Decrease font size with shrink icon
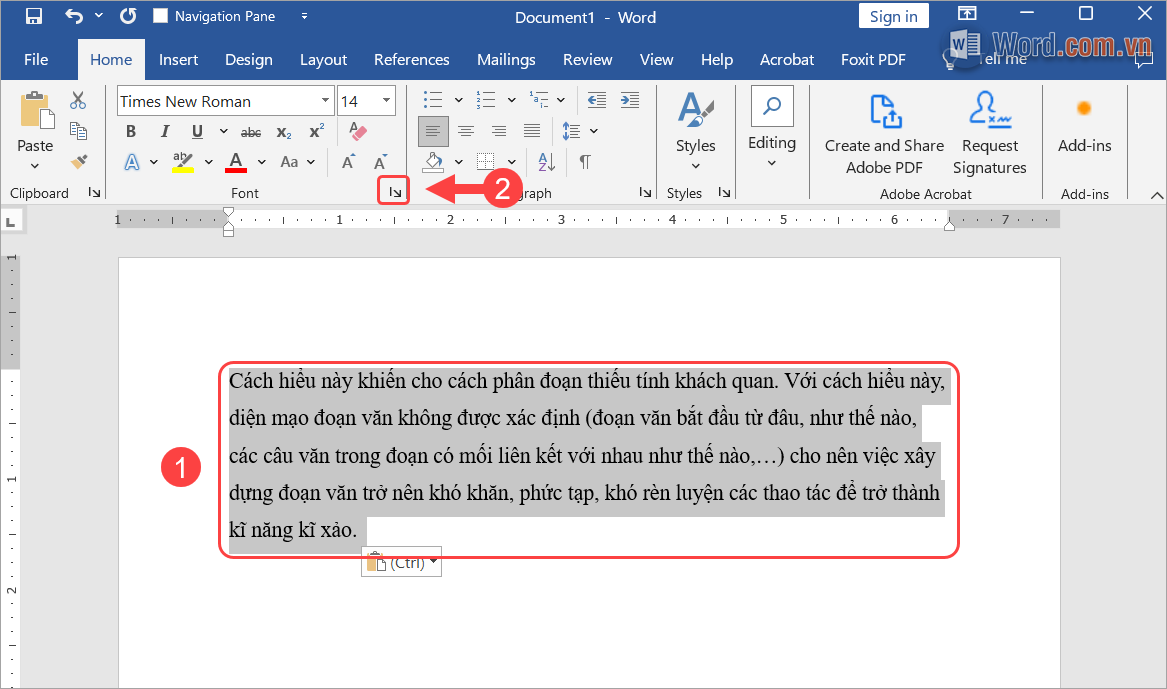This screenshot has height=689, width=1167. click(x=380, y=162)
